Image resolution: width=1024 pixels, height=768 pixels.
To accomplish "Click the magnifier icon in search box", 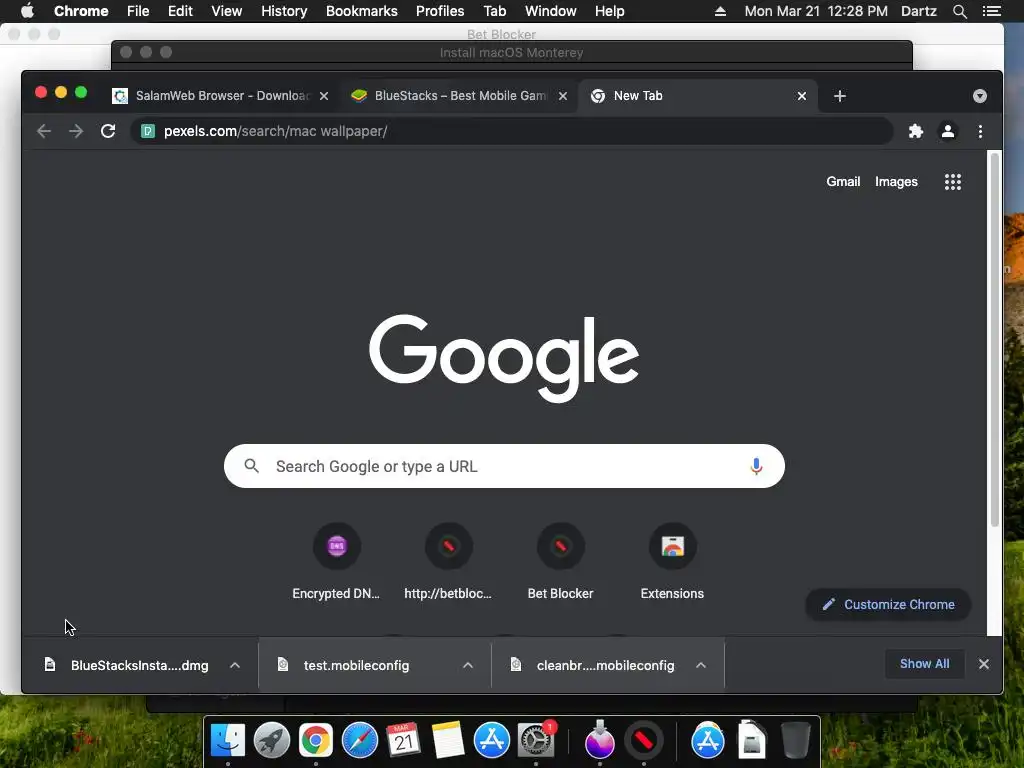I will coord(251,466).
